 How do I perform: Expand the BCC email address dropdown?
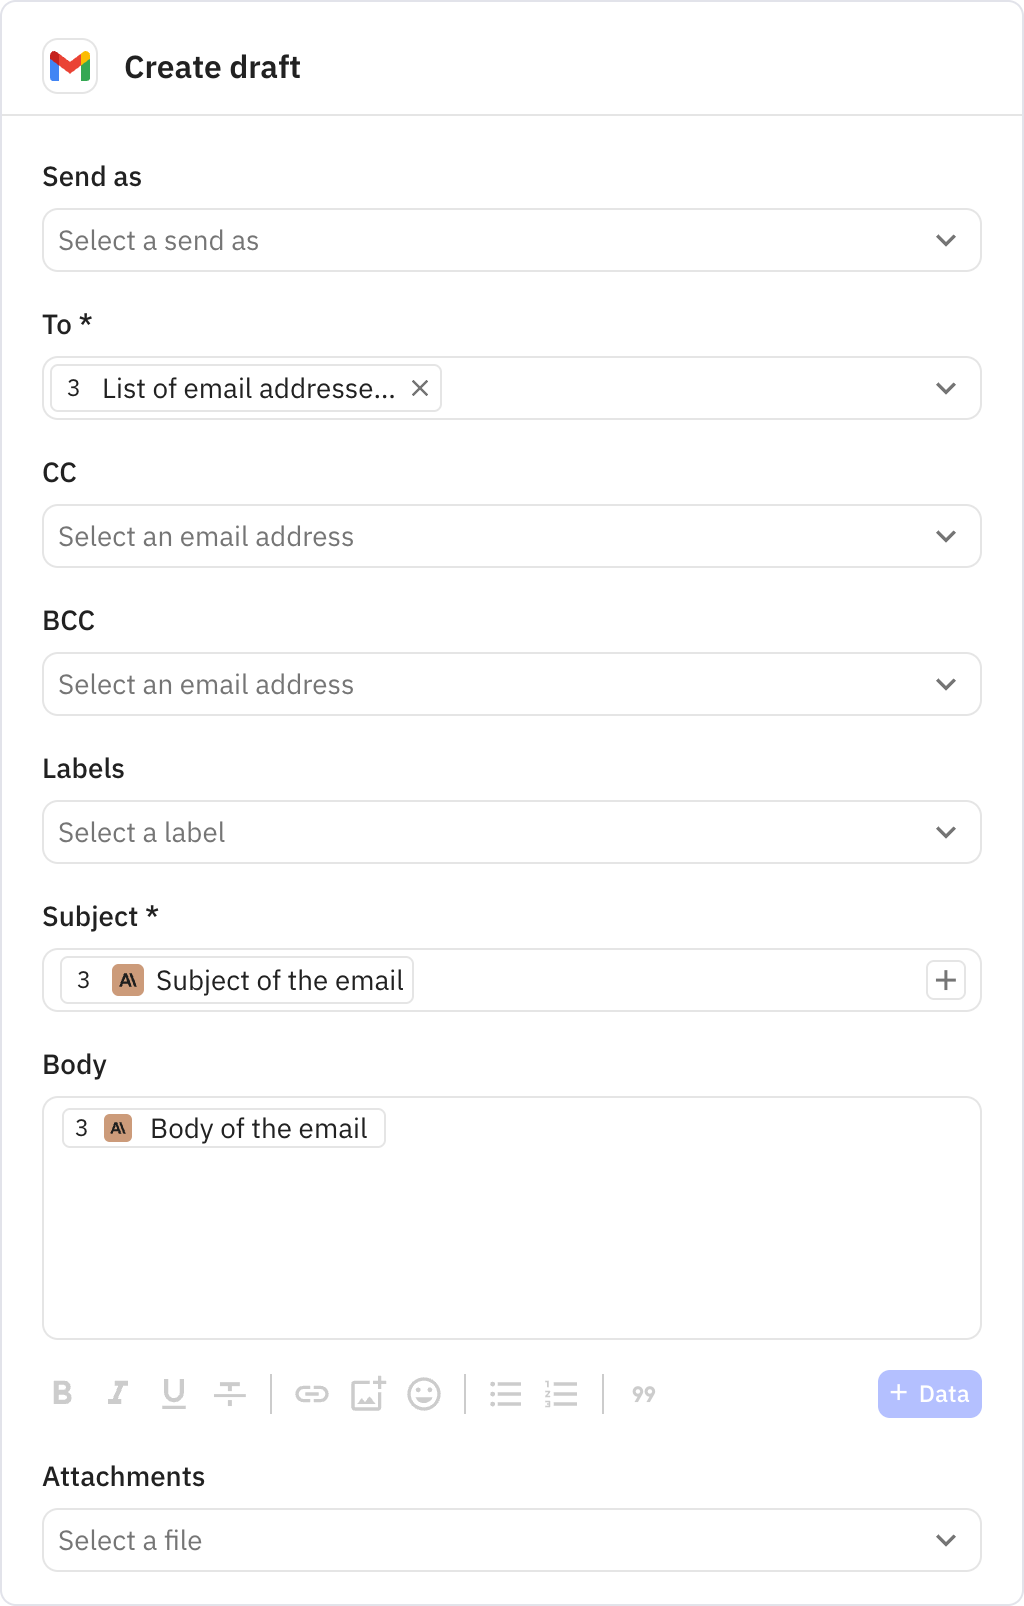(511, 684)
